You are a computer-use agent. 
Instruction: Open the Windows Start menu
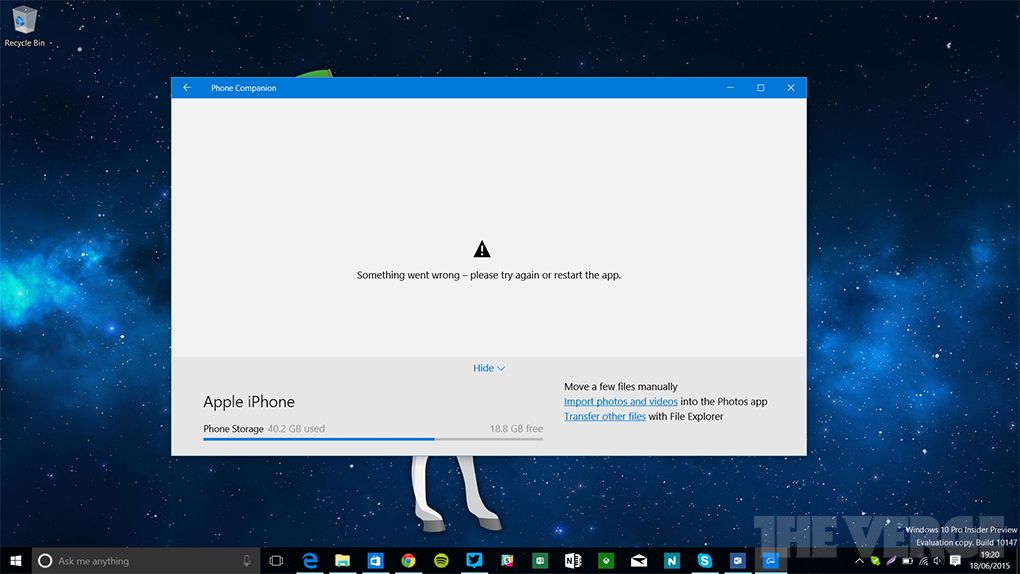coord(16,560)
